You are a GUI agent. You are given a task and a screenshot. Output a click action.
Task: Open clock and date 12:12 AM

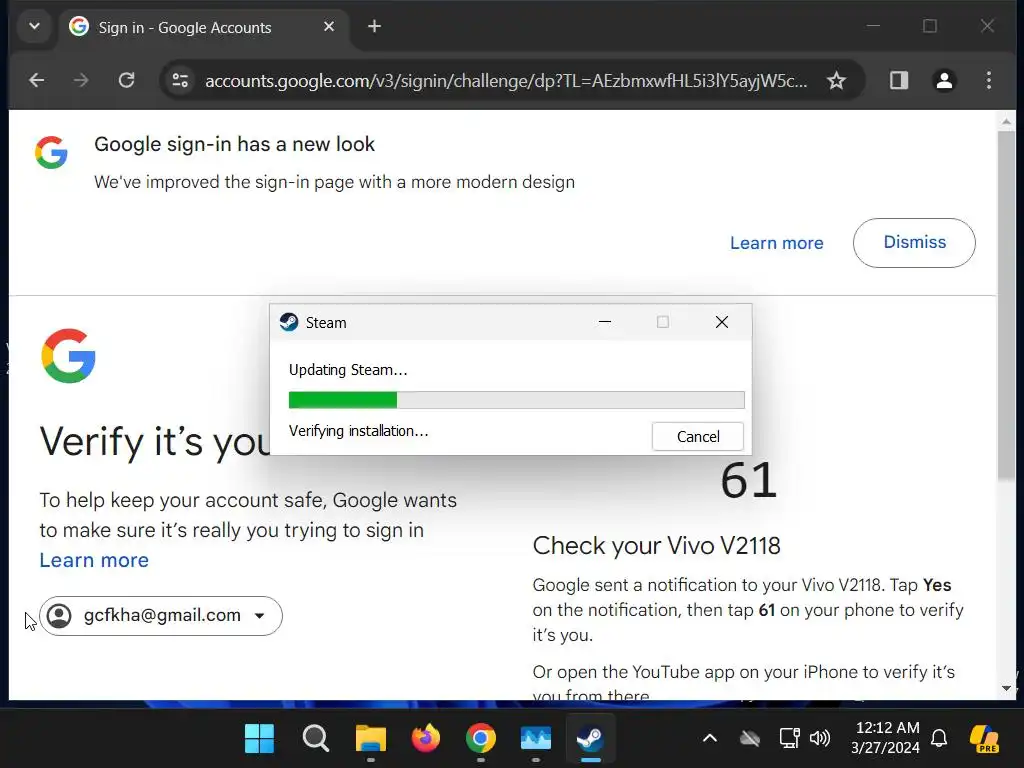885,738
